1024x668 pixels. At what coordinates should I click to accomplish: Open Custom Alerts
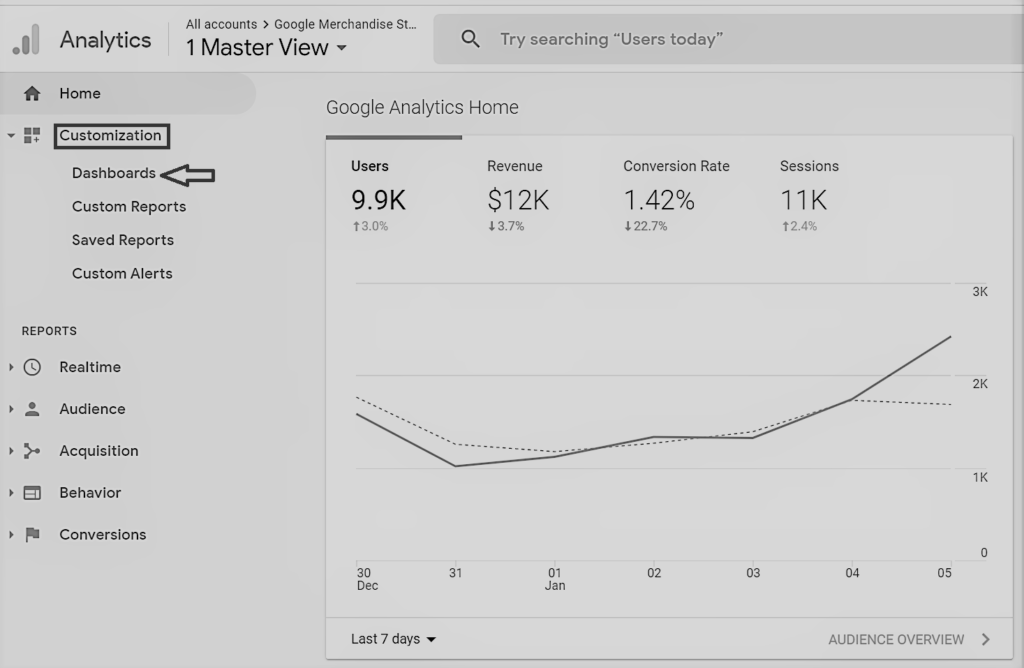(x=122, y=274)
